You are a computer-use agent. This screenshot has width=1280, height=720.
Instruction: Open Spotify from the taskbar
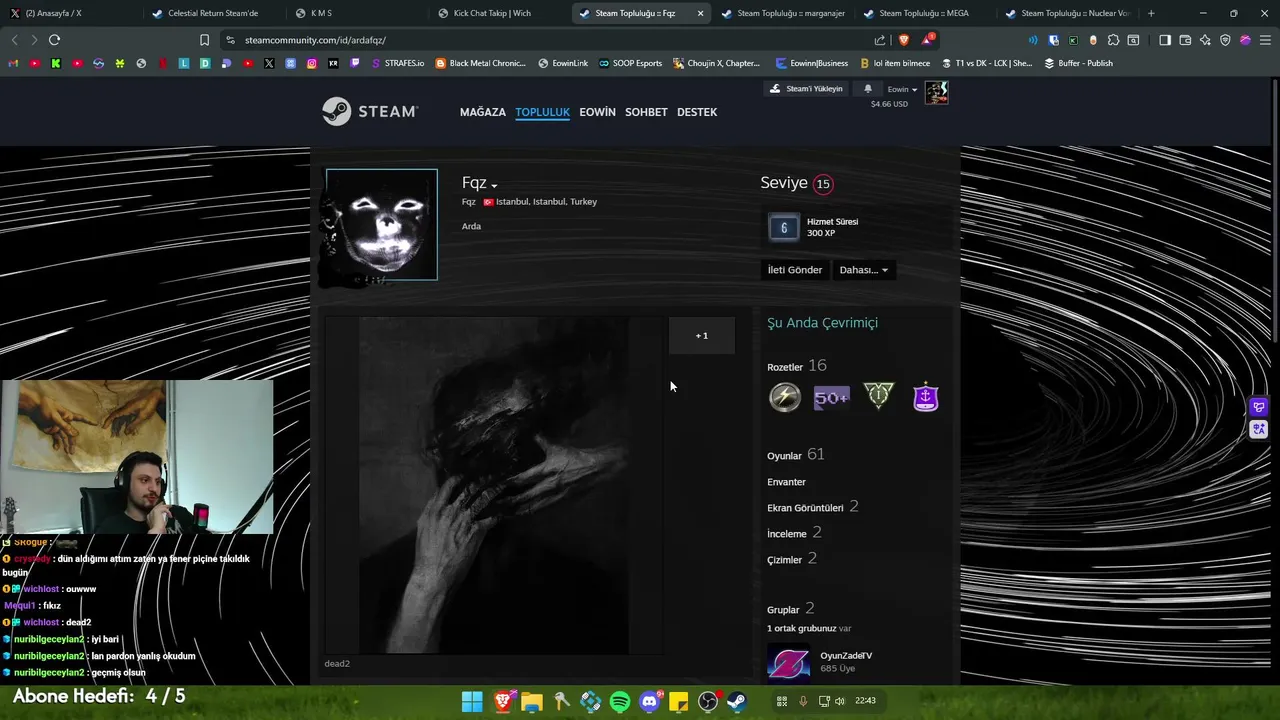pyautogui.click(x=620, y=701)
